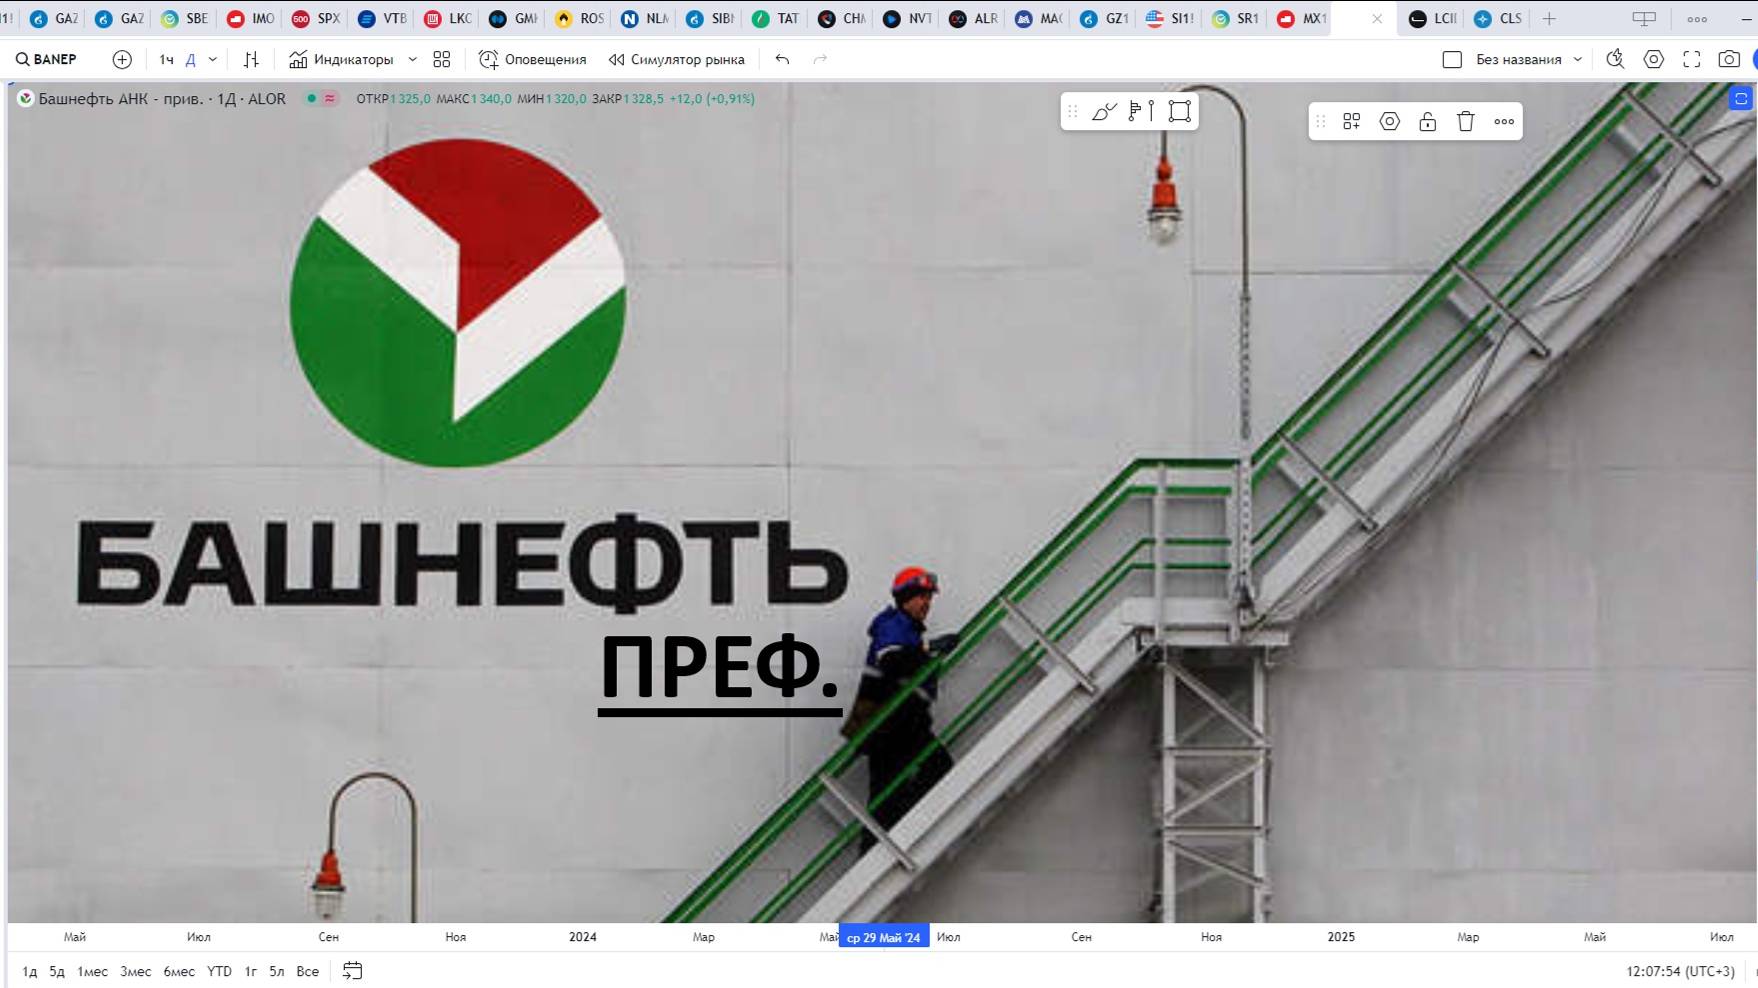Set the time range to 6мес
Viewport: 1758px width, 988px height.
point(179,971)
